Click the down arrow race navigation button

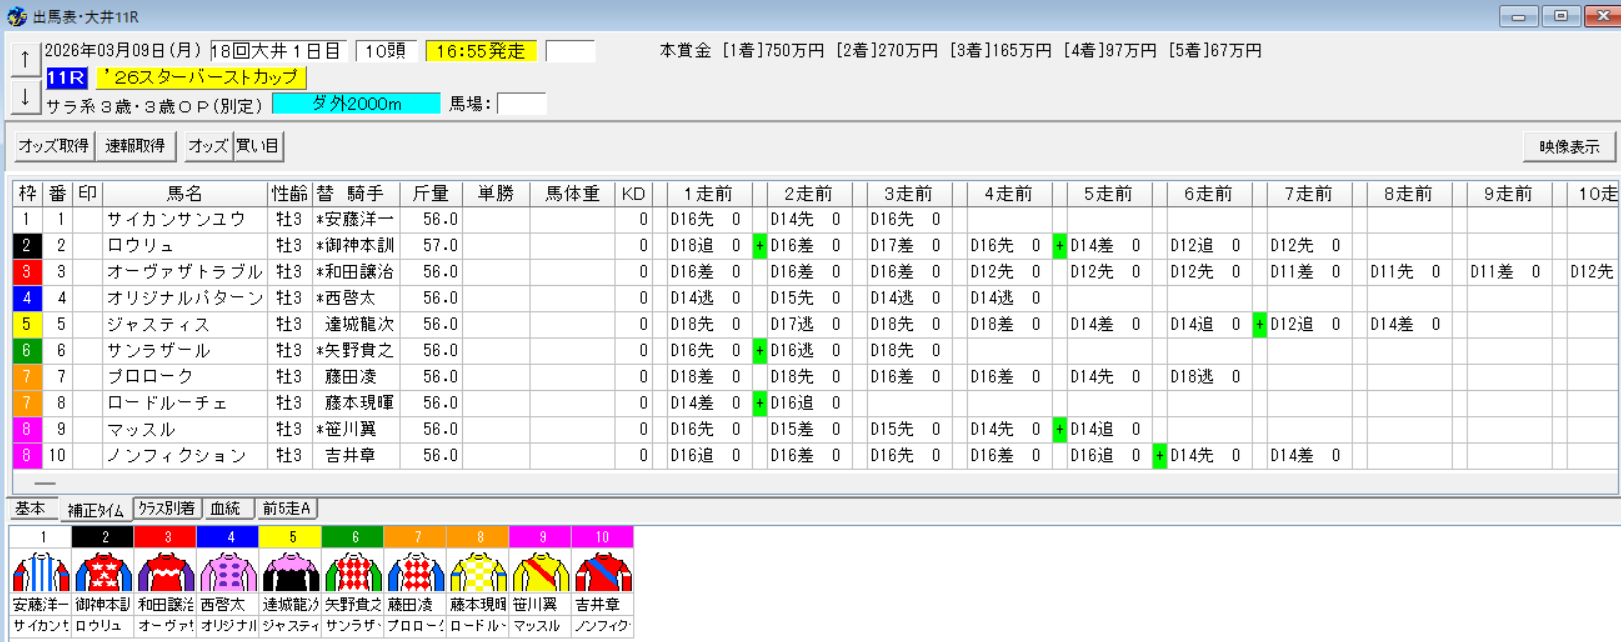coord(25,98)
